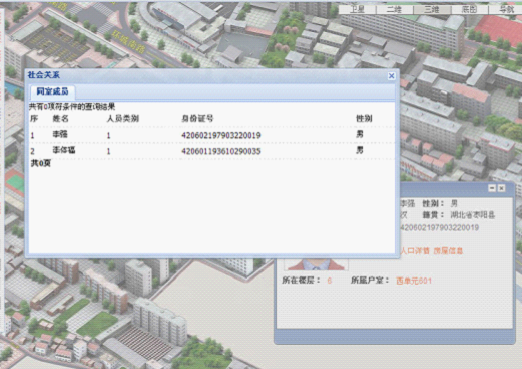Open the 导航 map option

pos(506,9)
